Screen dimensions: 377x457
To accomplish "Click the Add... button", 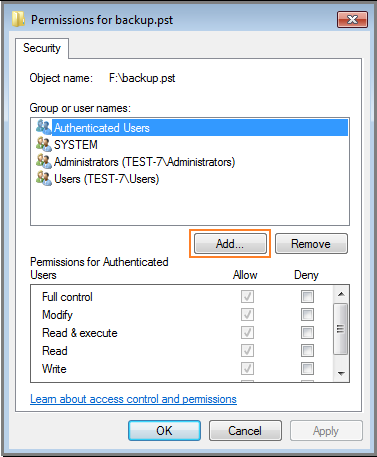I will (230, 244).
